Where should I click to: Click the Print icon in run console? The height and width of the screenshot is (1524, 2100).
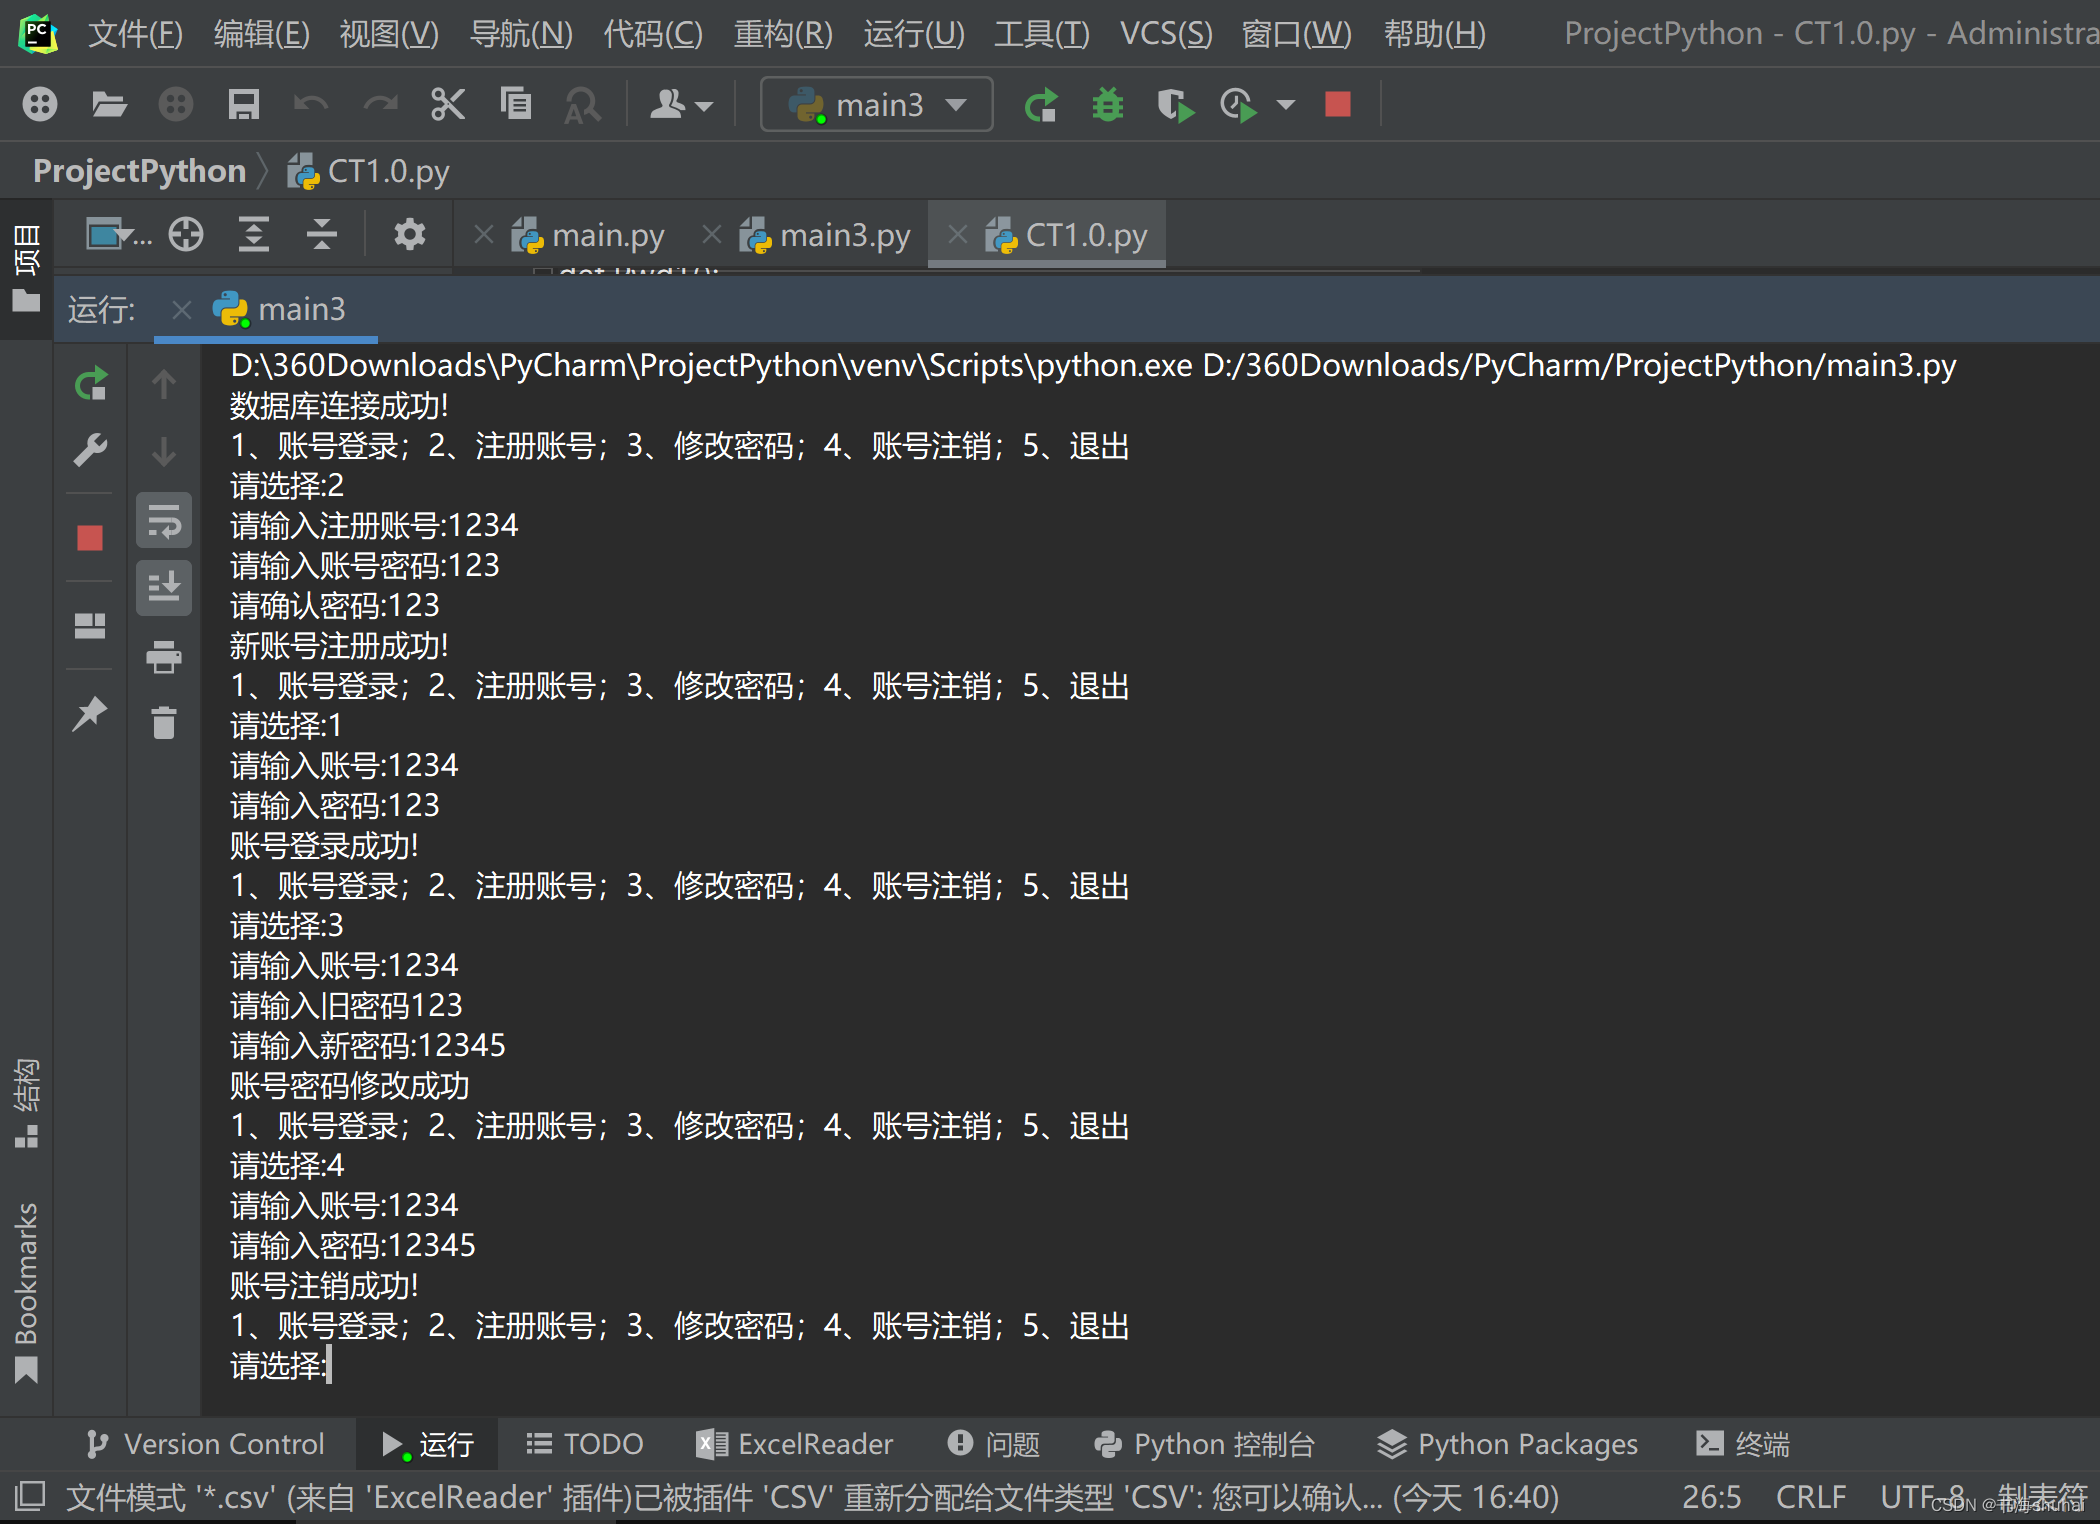point(164,657)
